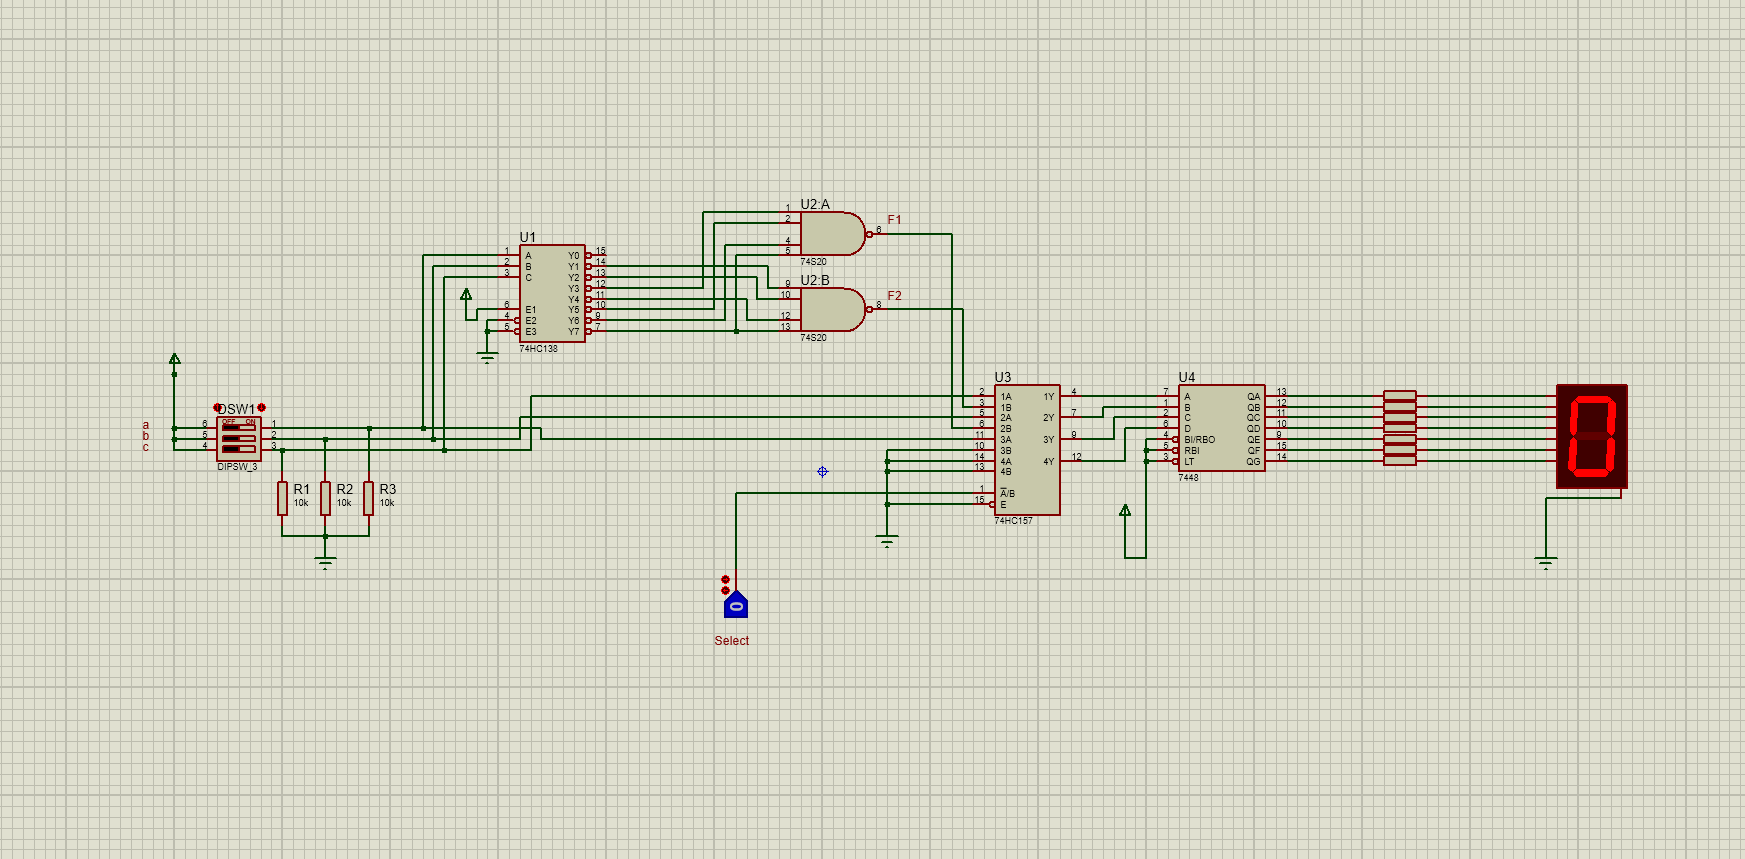
Task: Click the lower red dot above Select logicstate
Action: click(725, 591)
